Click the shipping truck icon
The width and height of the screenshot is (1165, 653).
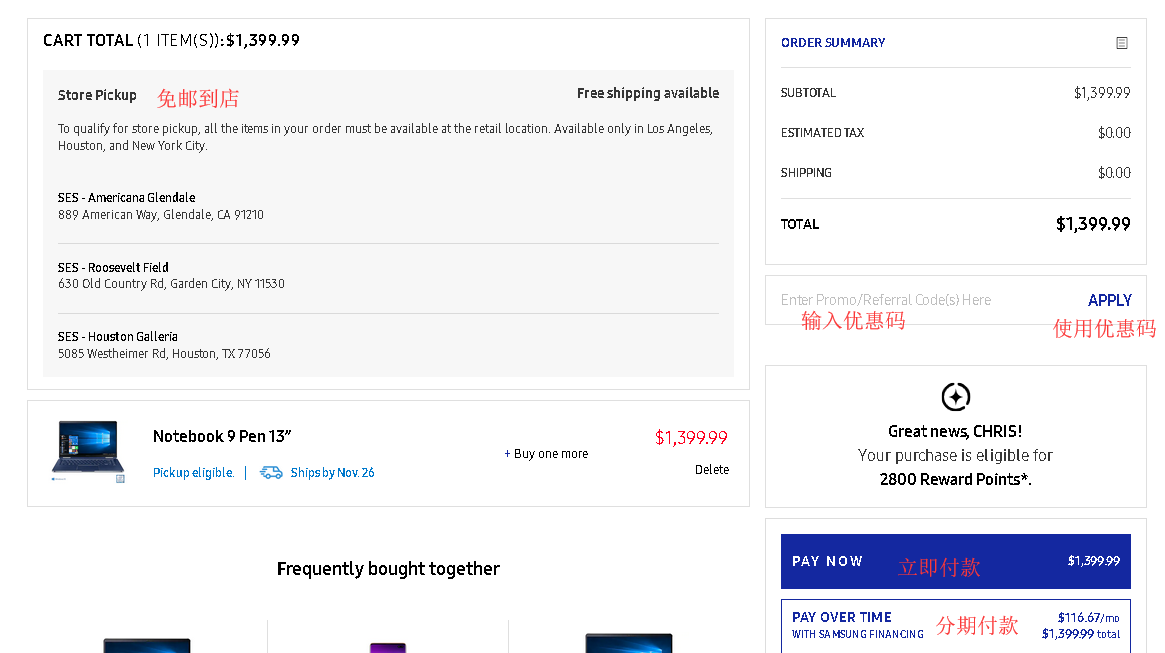click(x=271, y=472)
